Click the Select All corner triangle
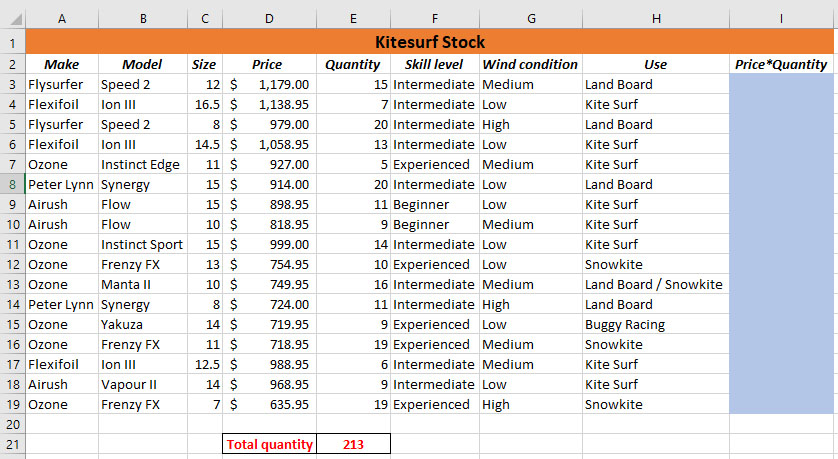838x459 pixels. coord(15,19)
